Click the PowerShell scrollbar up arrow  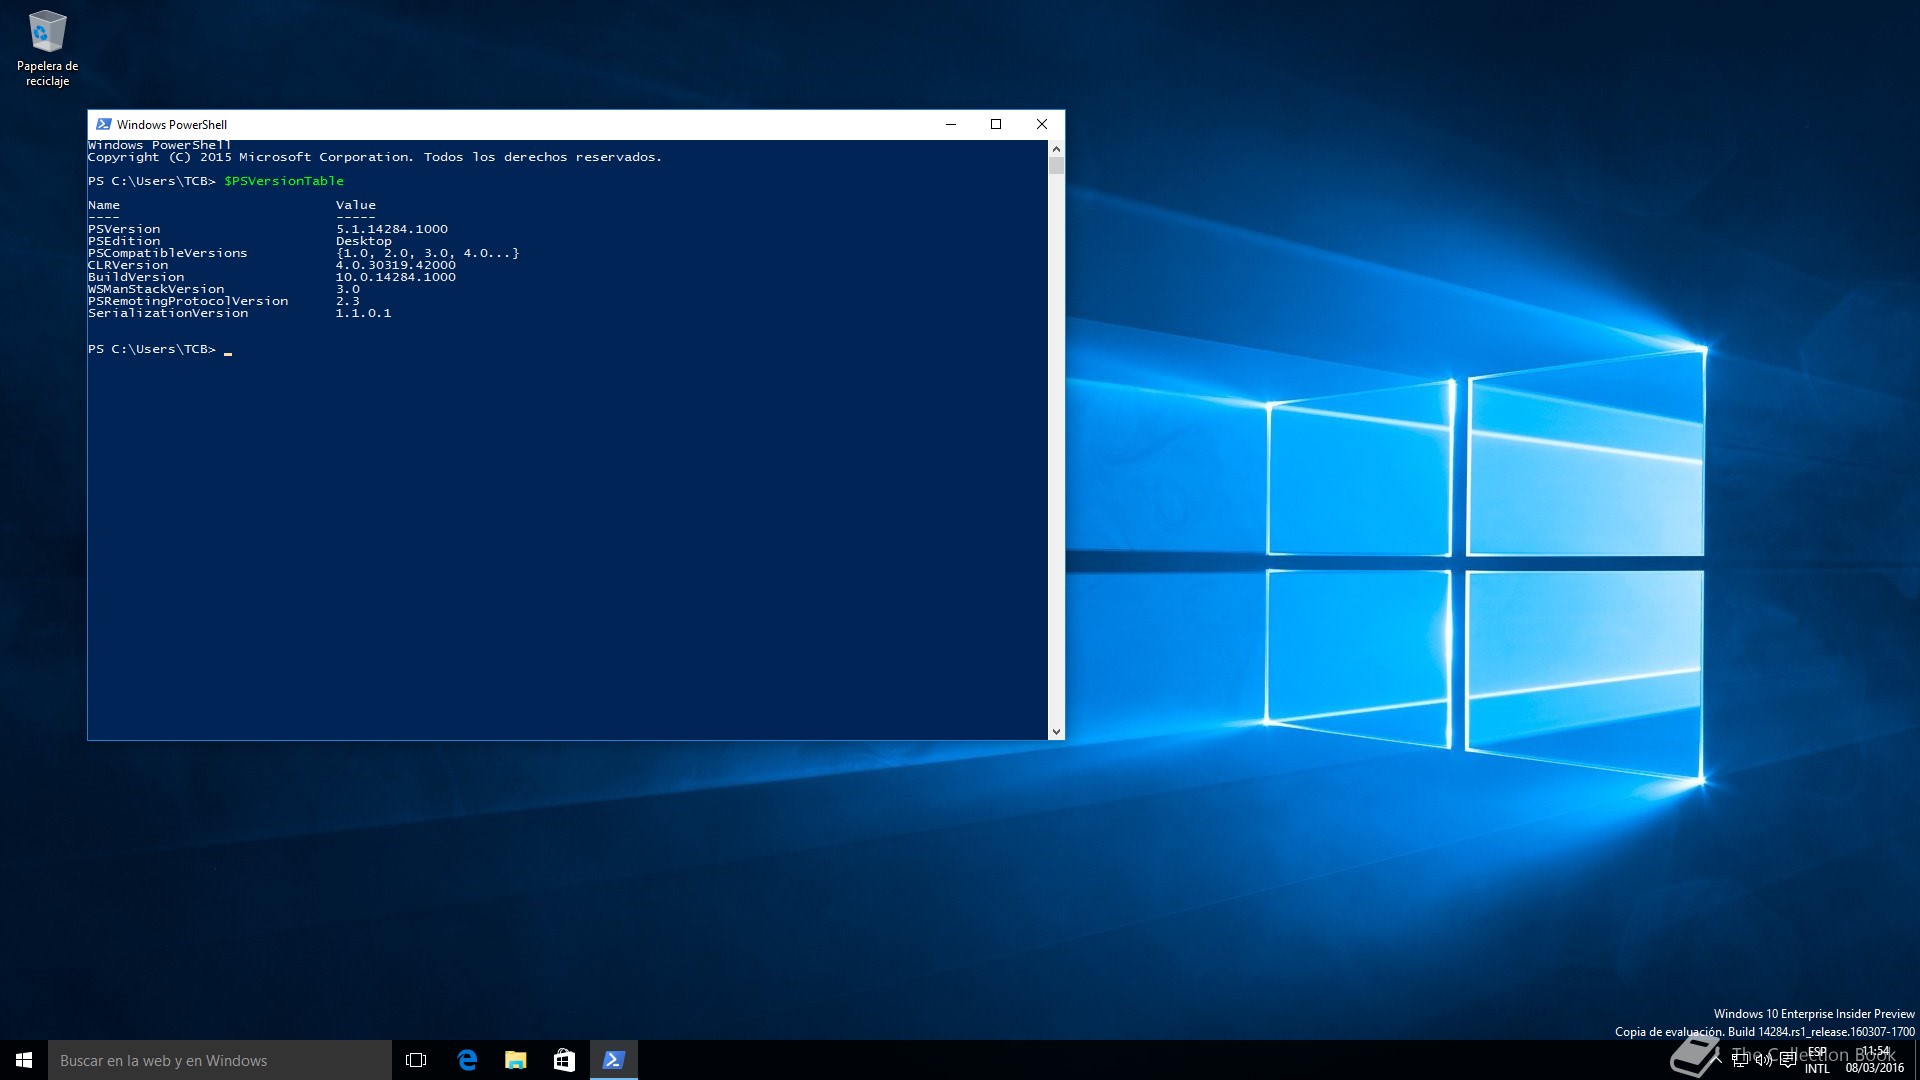pos(1056,149)
